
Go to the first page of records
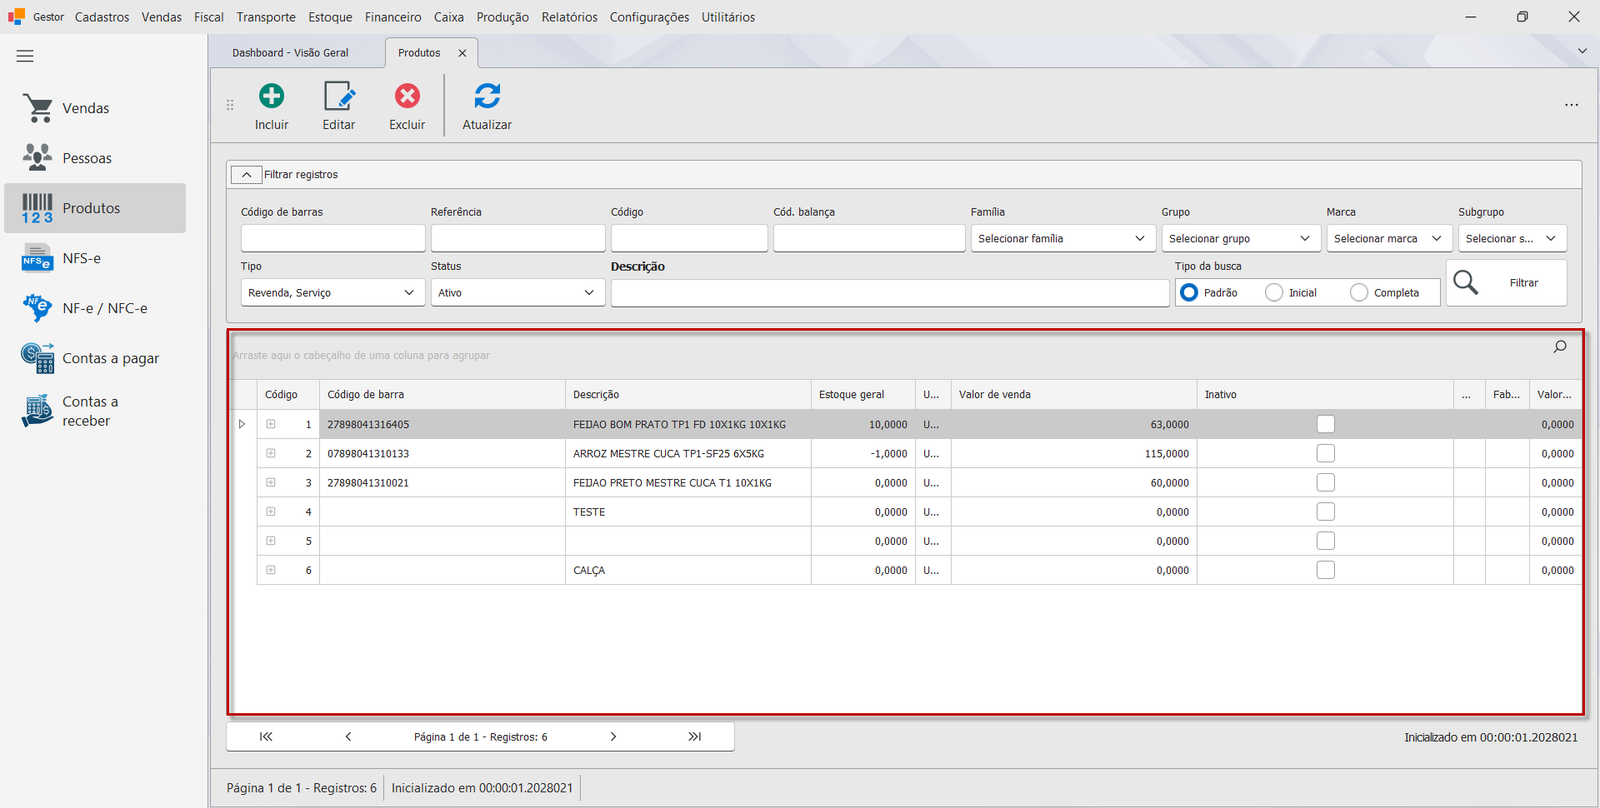coord(266,737)
